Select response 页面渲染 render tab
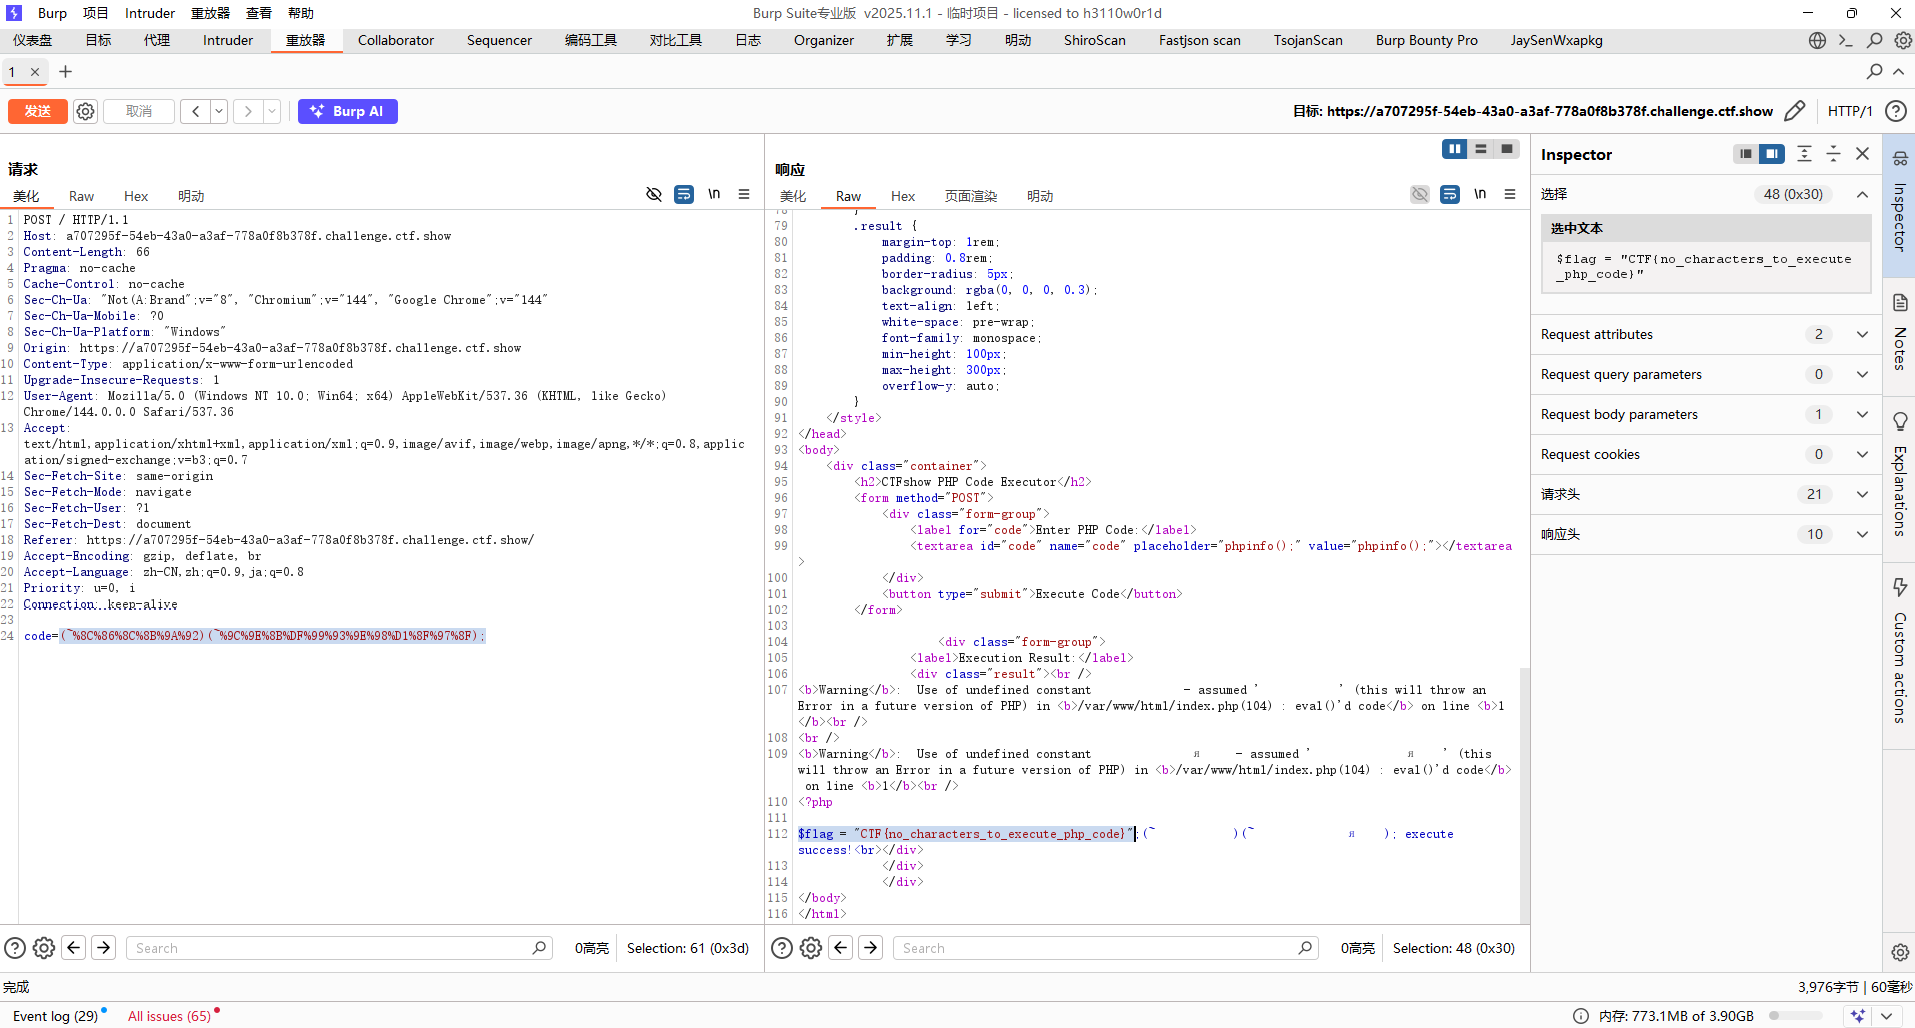 pyautogui.click(x=971, y=196)
